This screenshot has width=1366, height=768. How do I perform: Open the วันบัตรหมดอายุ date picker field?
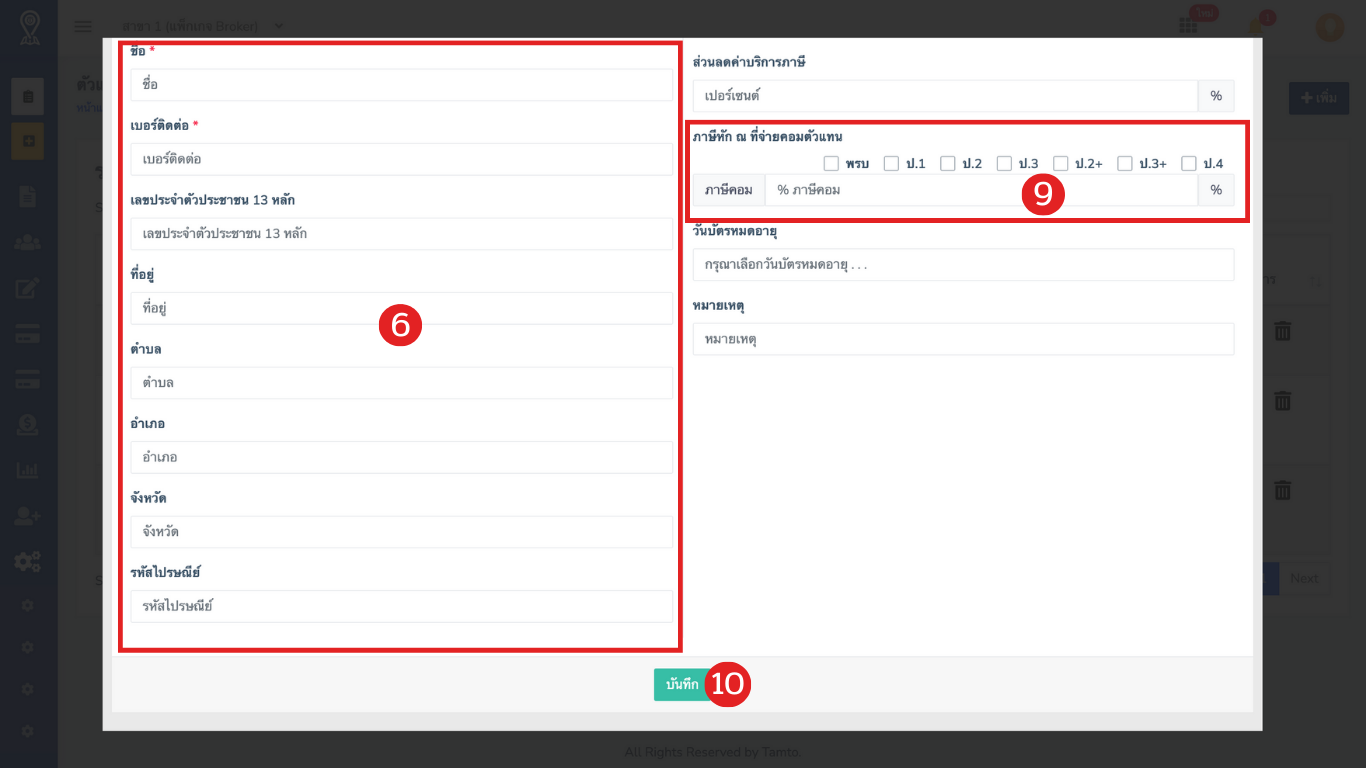tap(963, 265)
